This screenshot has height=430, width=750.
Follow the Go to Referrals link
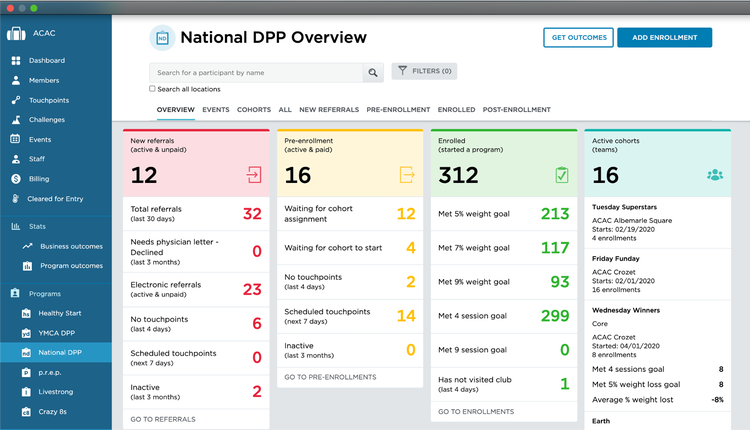[x=163, y=419]
